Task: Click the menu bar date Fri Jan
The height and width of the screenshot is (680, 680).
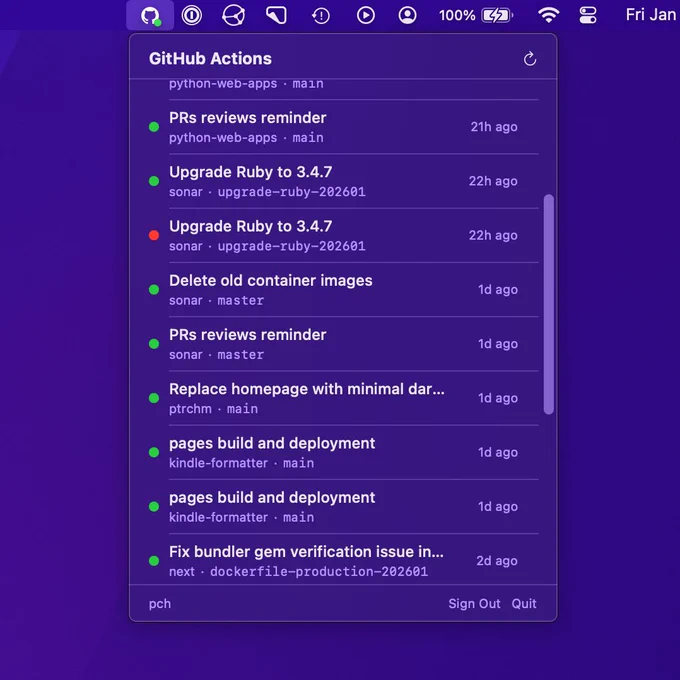Action: point(652,15)
